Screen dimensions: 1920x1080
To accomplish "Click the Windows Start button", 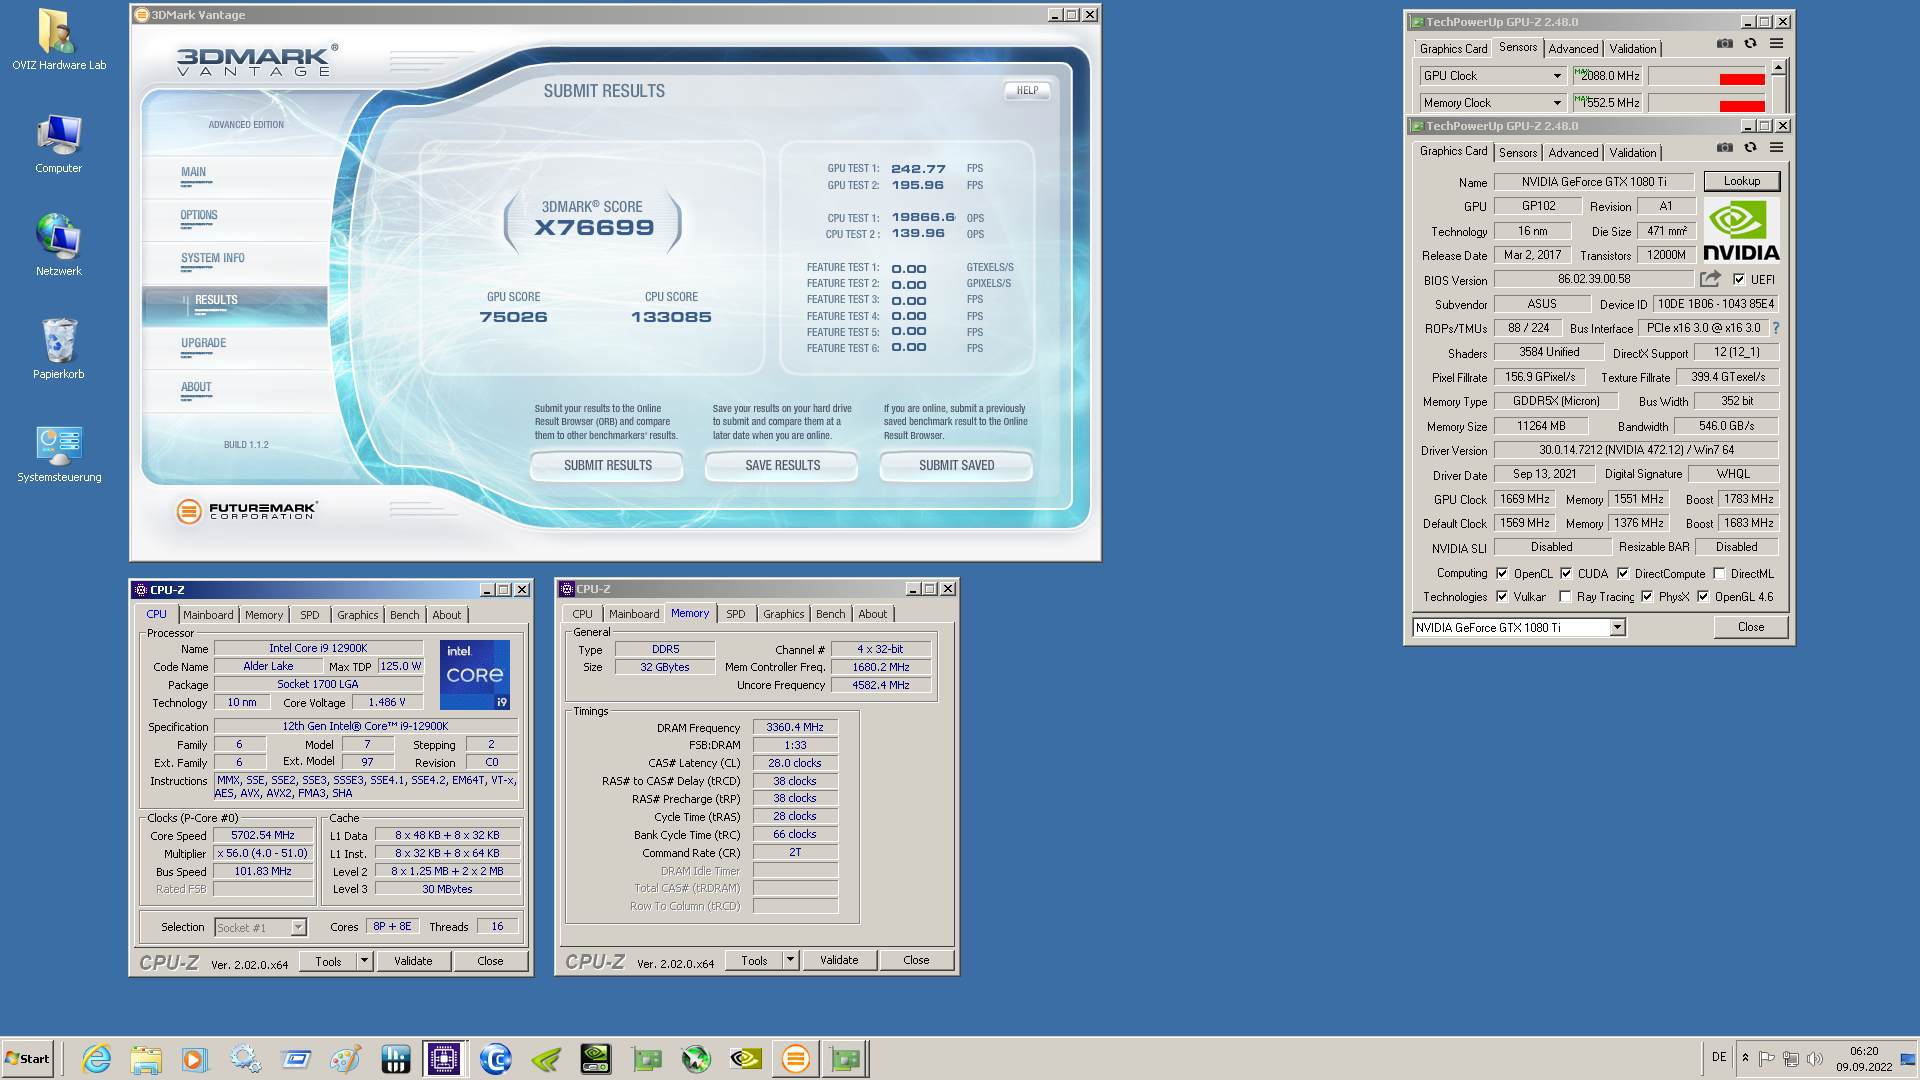I will coord(28,1059).
